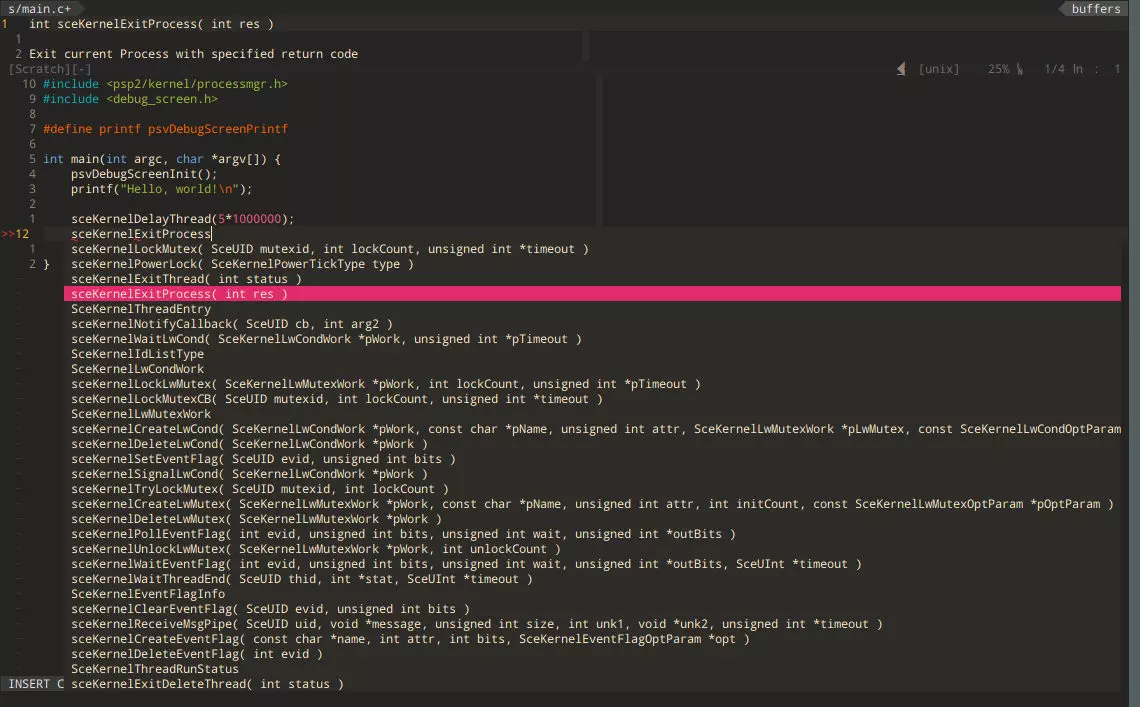Click the INSERT mode indicator
The height and width of the screenshot is (707, 1140).
click(30, 684)
